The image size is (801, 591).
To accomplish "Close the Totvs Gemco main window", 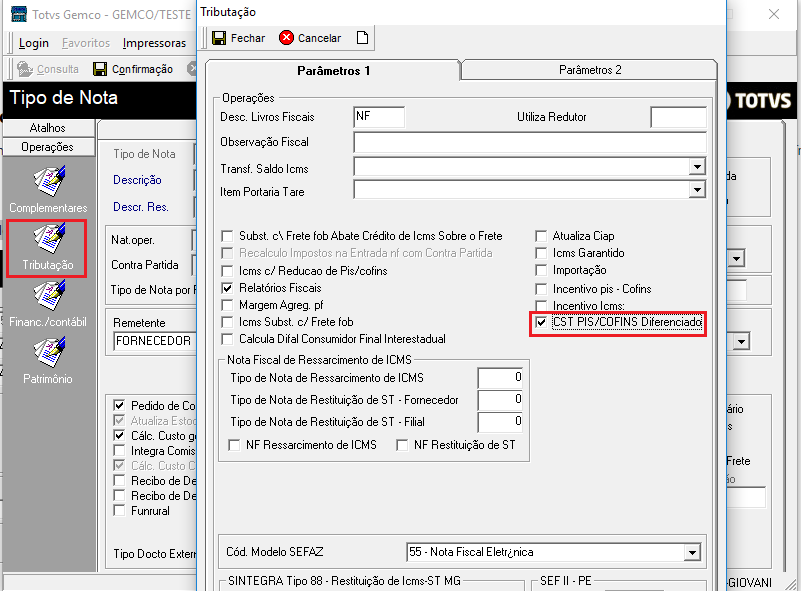I will (774, 14).
